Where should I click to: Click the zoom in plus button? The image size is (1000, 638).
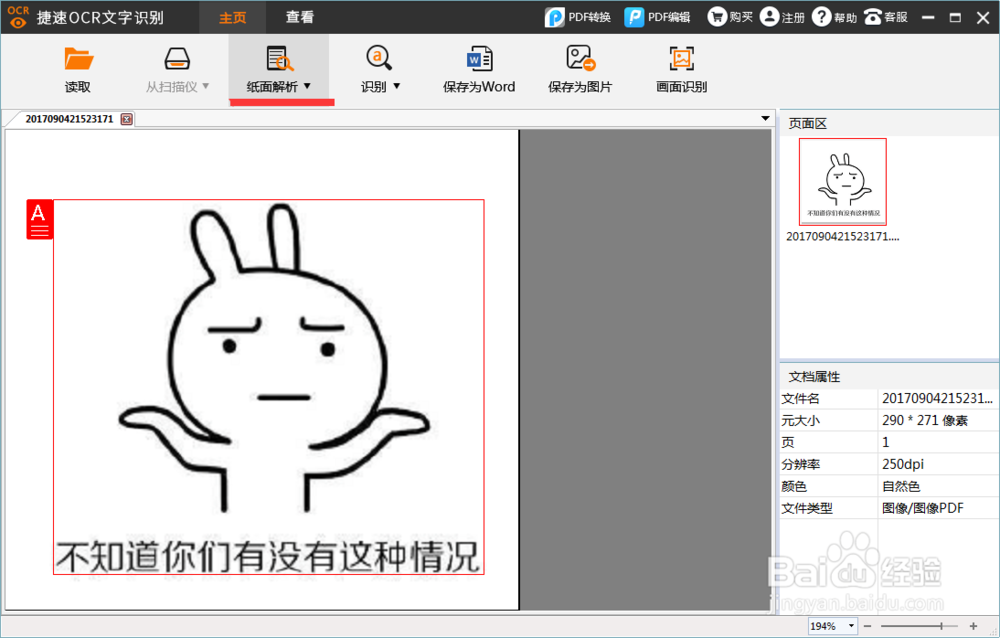tap(973, 627)
